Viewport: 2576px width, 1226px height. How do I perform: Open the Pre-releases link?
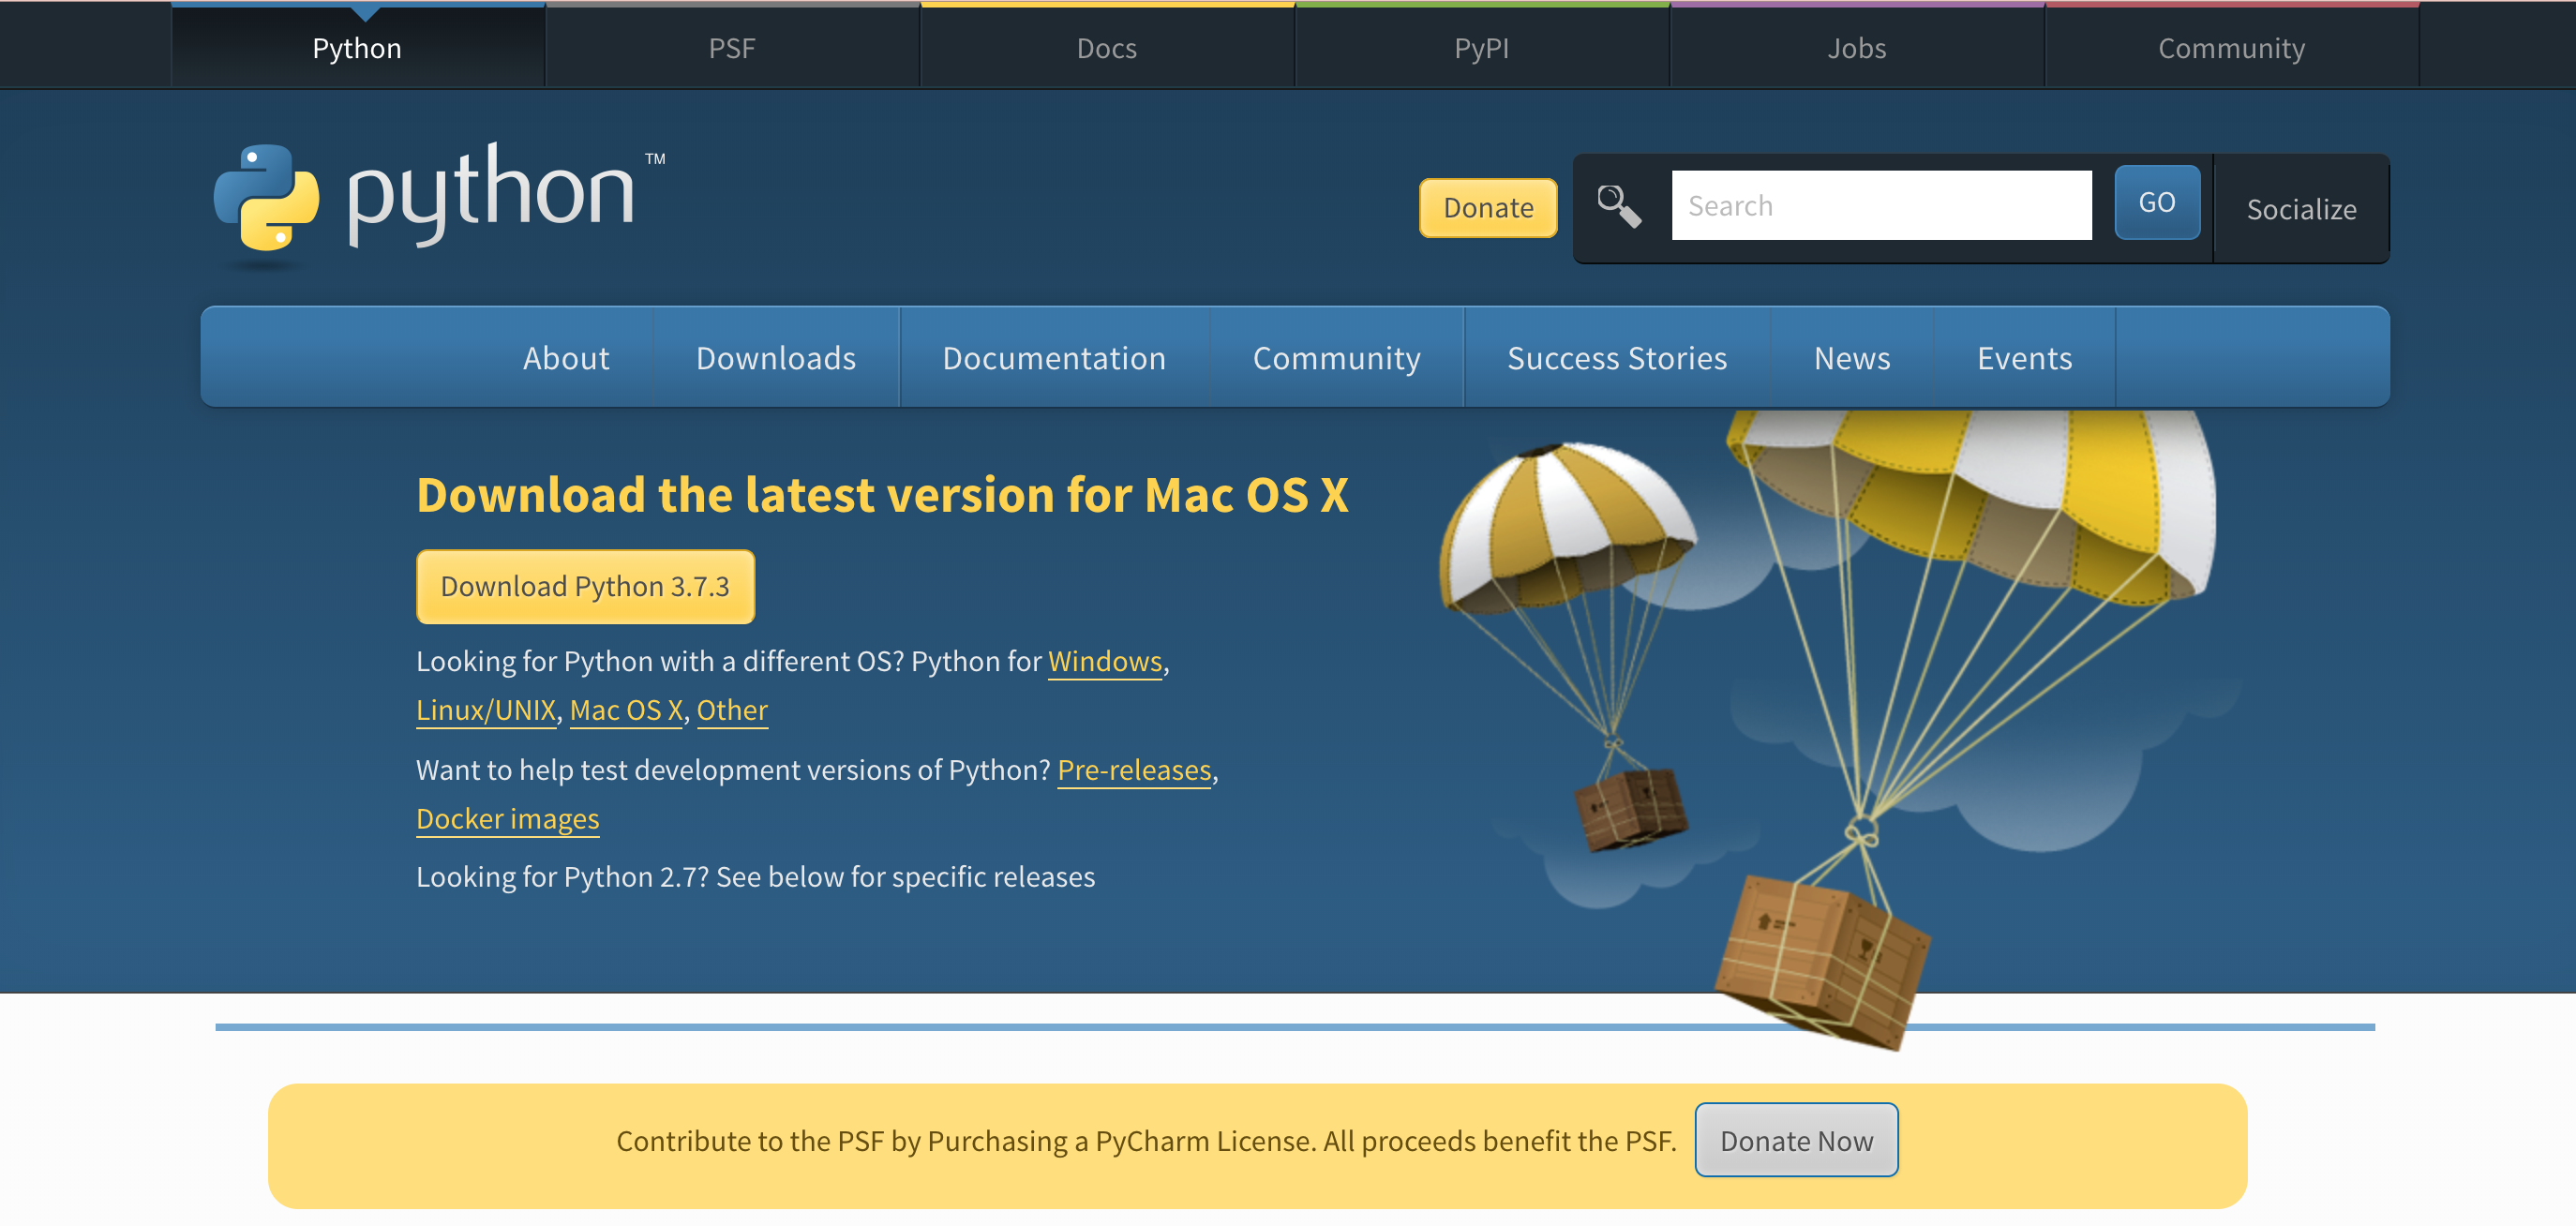click(1133, 770)
